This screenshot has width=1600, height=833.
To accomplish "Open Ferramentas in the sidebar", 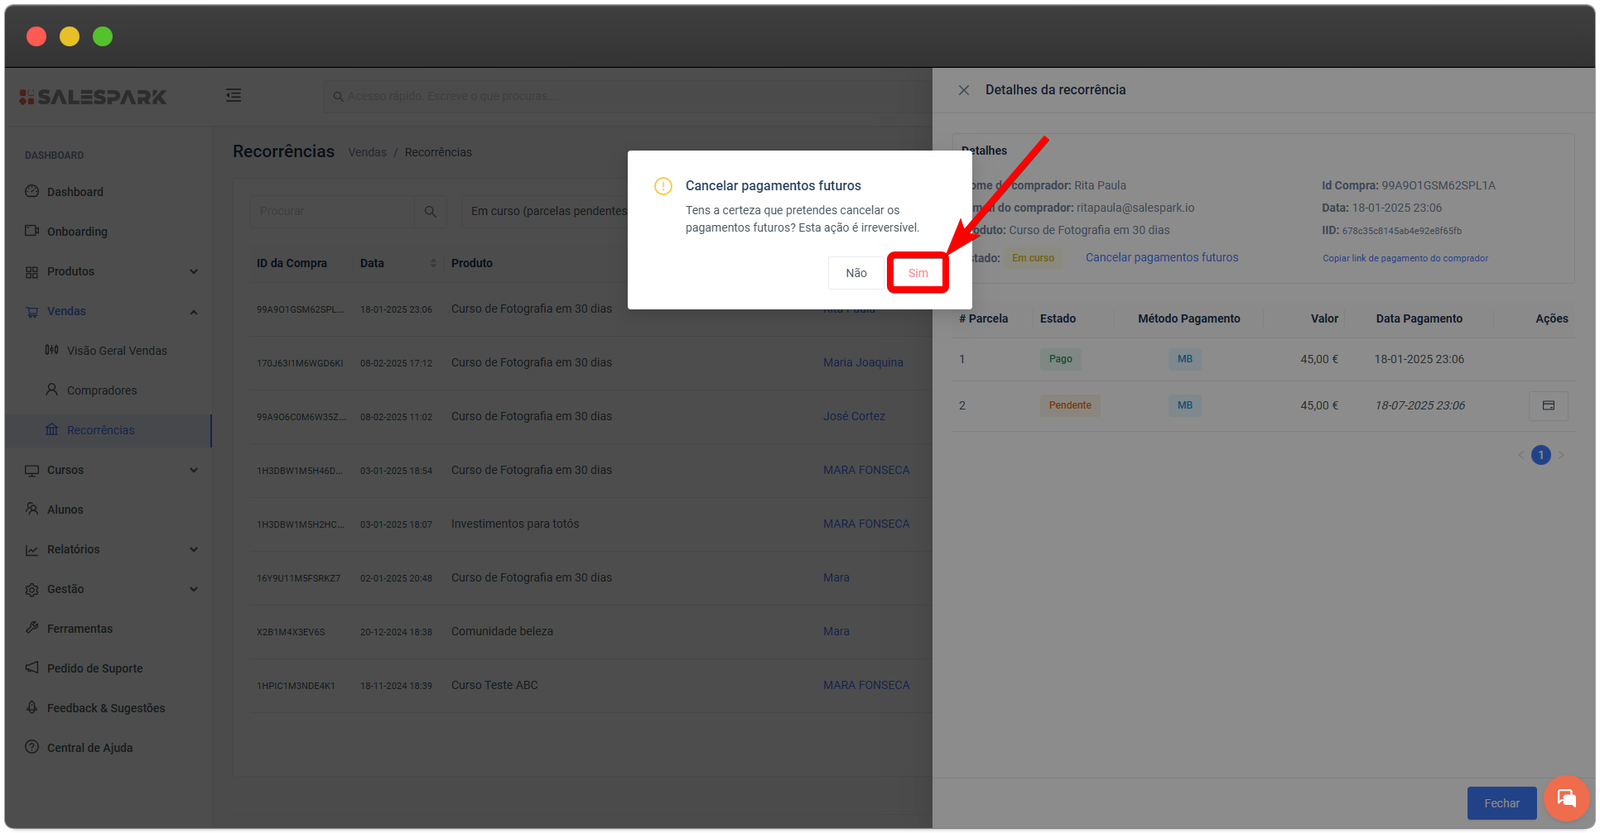I will (79, 629).
